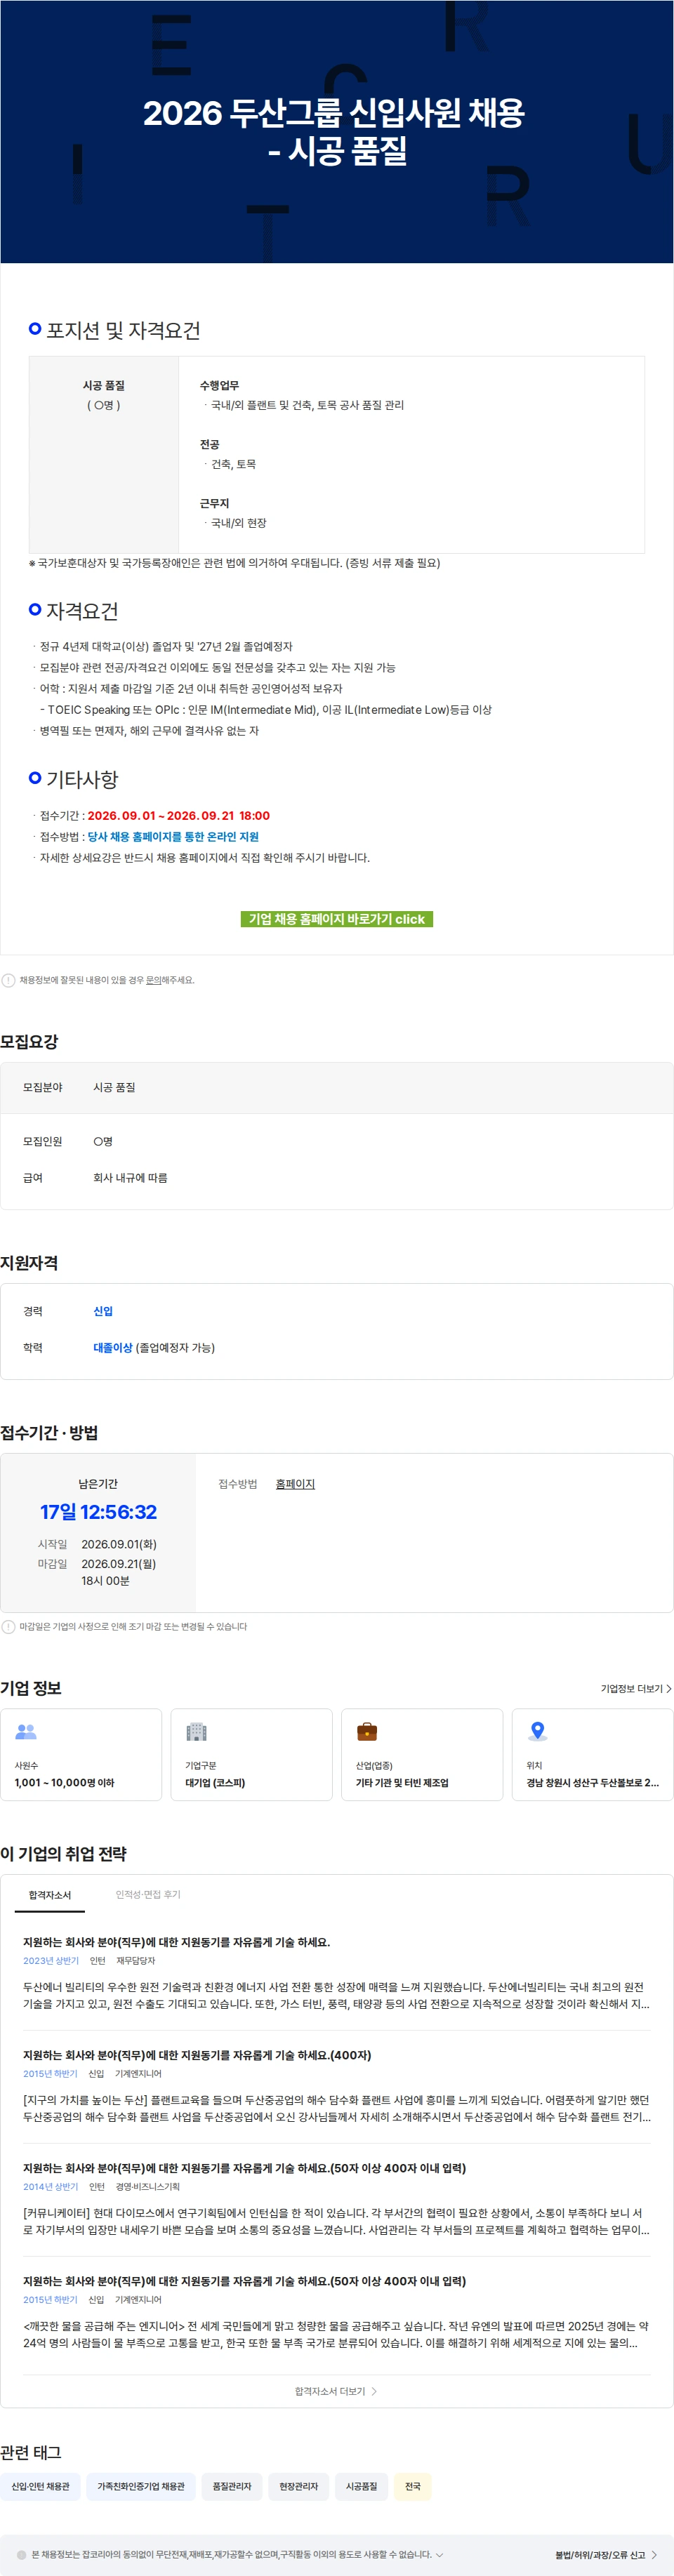The image size is (674, 2576).
Task: Click the building icon on 기업구분 card
Action: [x=196, y=1732]
